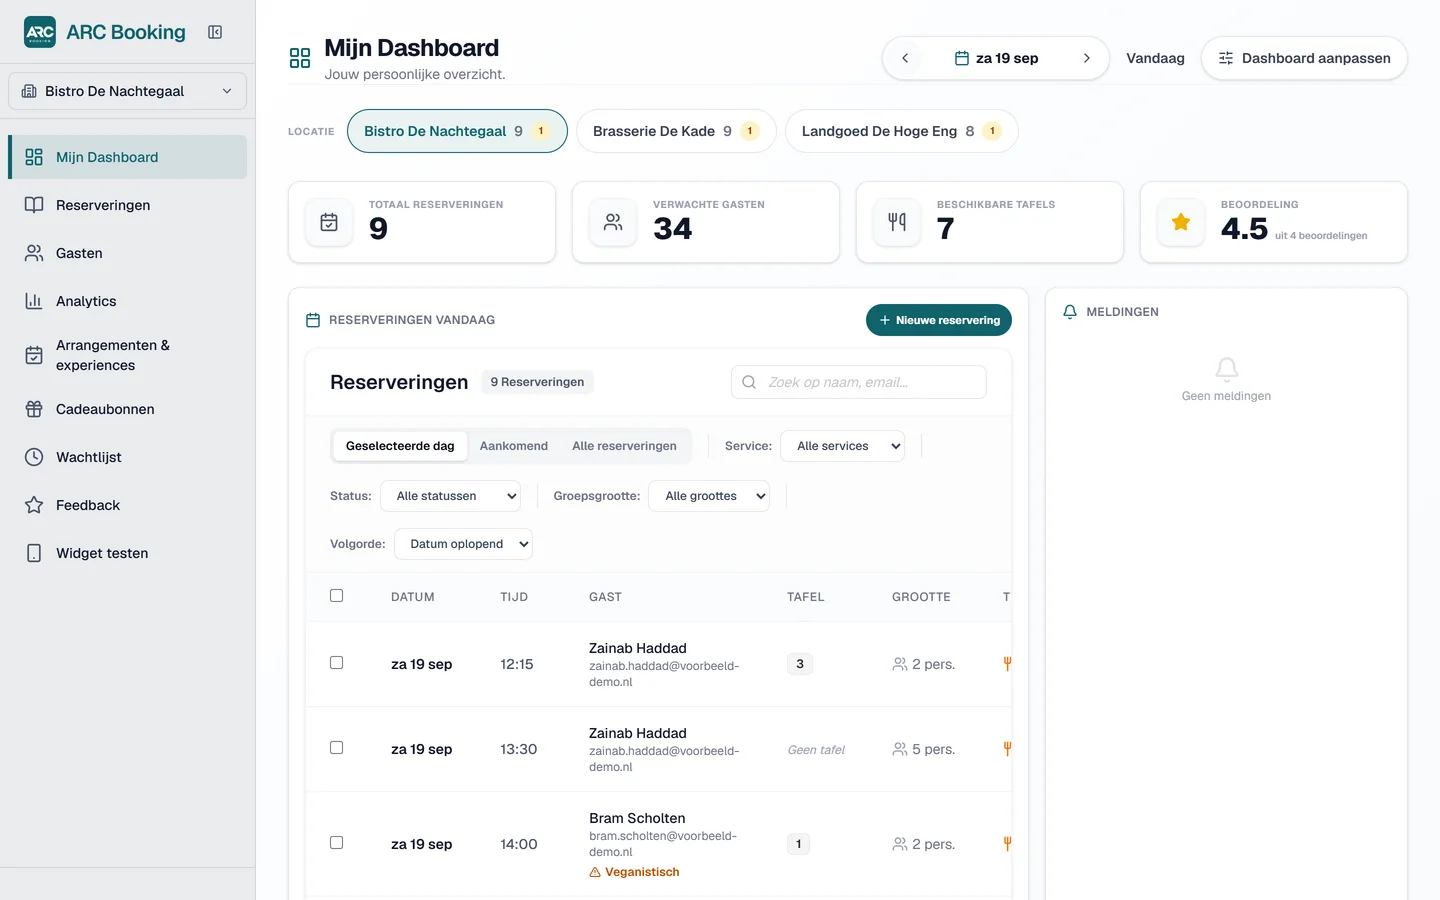Click the Dashboard aanpassen button
The height and width of the screenshot is (900, 1440).
tap(1304, 58)
